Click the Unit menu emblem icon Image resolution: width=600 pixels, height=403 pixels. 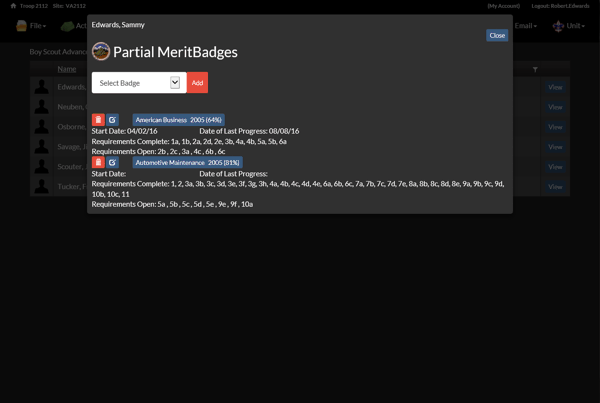click(x=558, y=26)
